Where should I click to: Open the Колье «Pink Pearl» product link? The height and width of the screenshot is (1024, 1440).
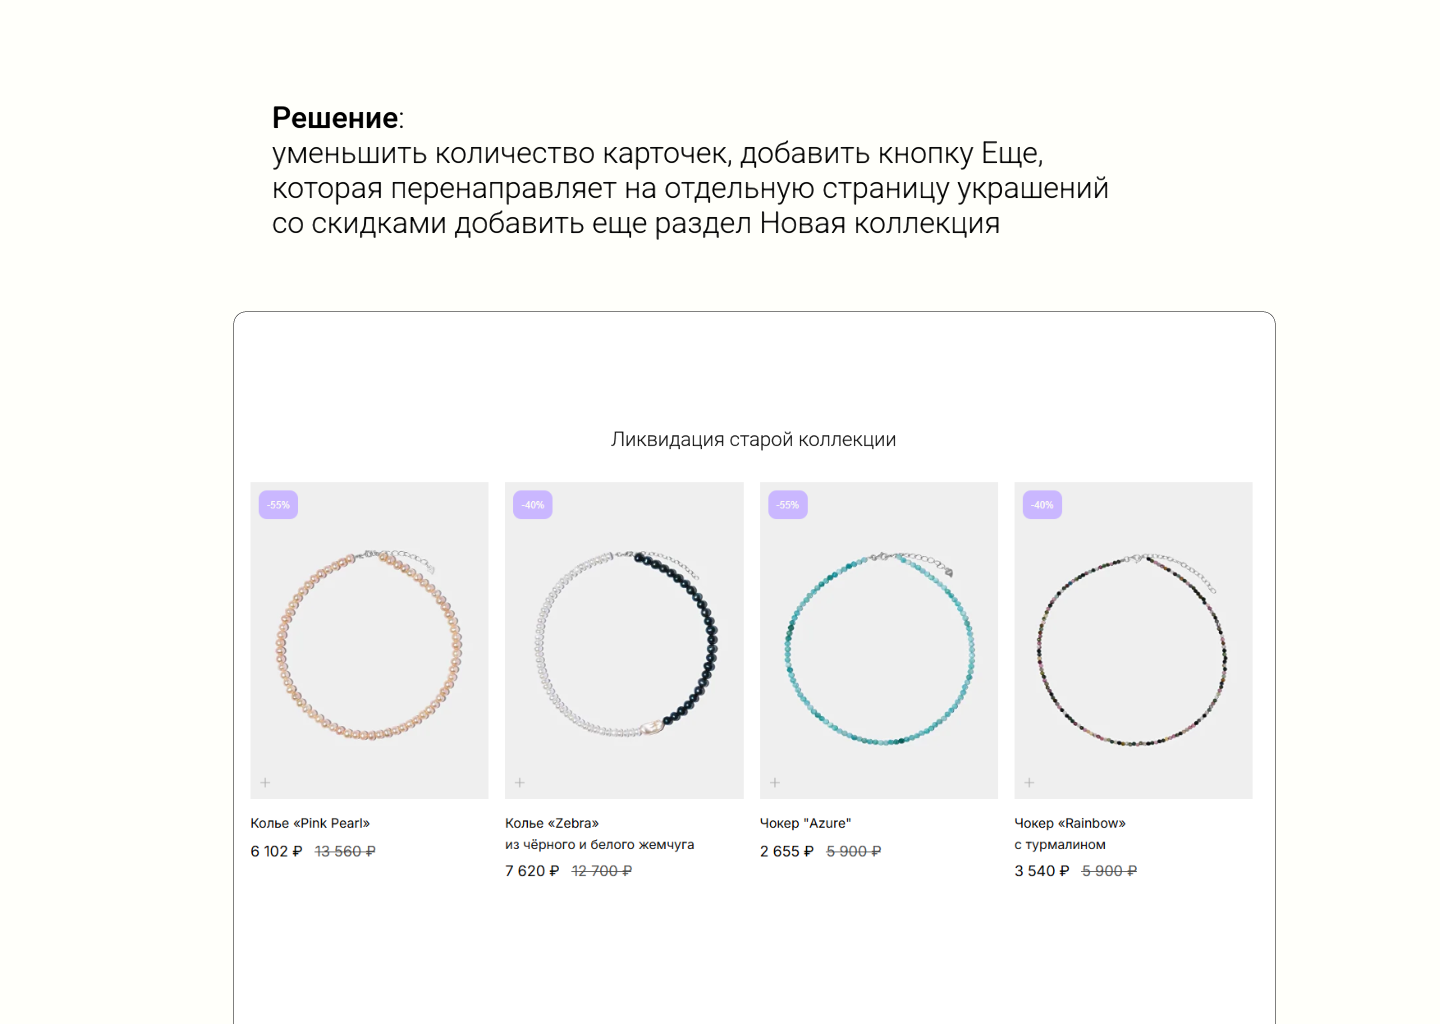pos(310,823)
